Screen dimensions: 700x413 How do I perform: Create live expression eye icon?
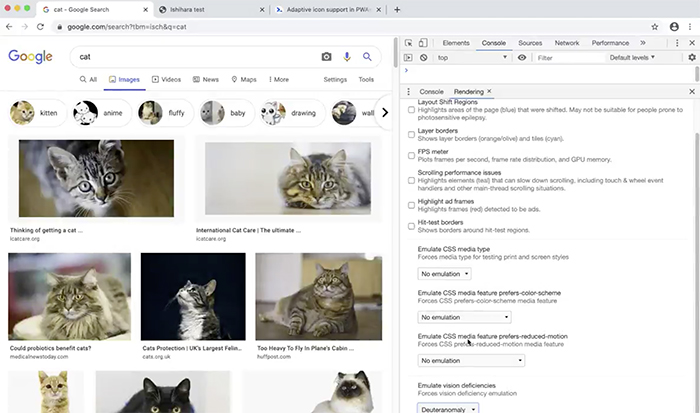(x=521, y=58)
